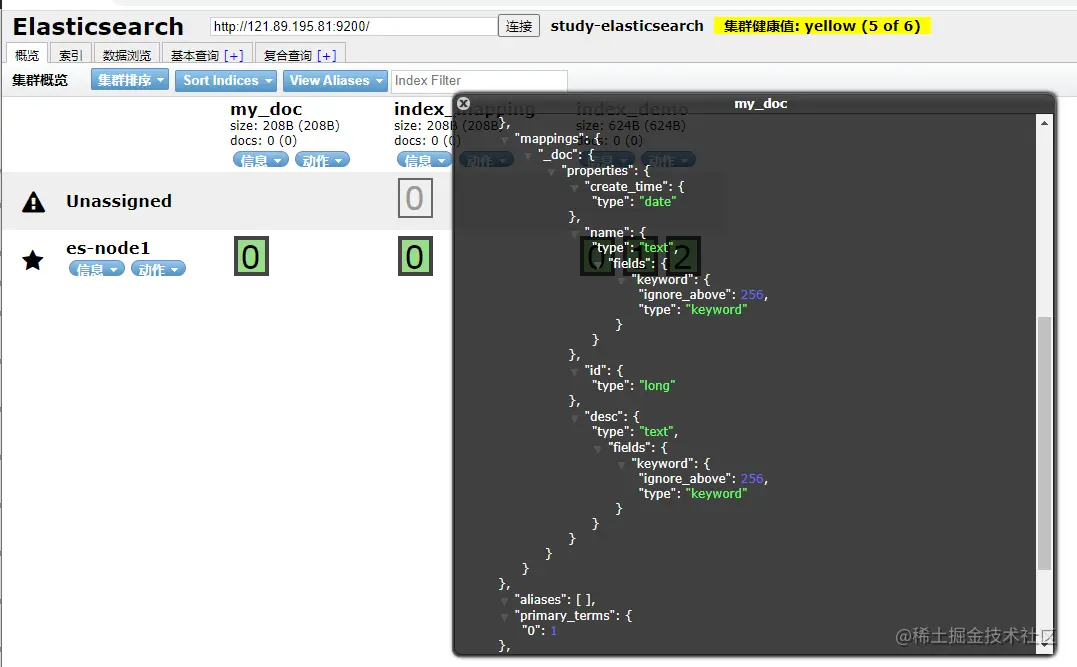Open the es-node1 动作 dropdown
This screenshot has width=1077, height=667.
[159, 269]
